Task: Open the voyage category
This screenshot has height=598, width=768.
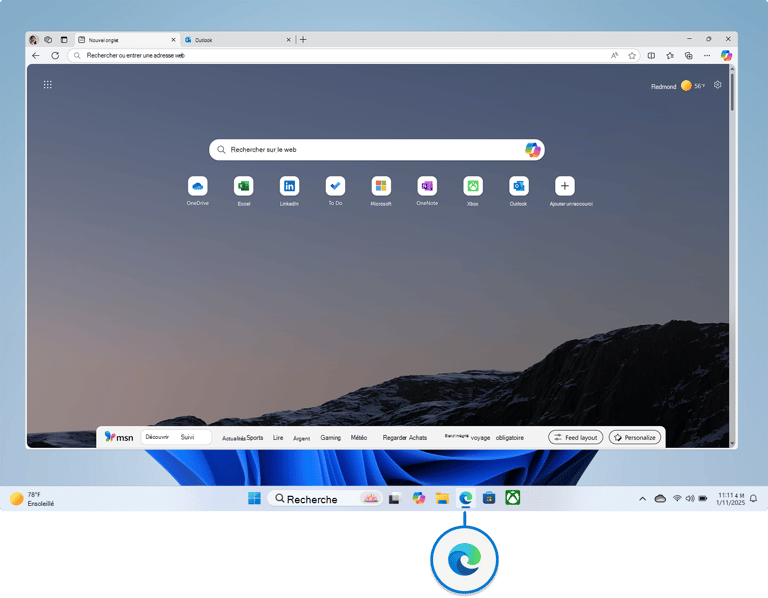Action: click(x=480, y=438)
